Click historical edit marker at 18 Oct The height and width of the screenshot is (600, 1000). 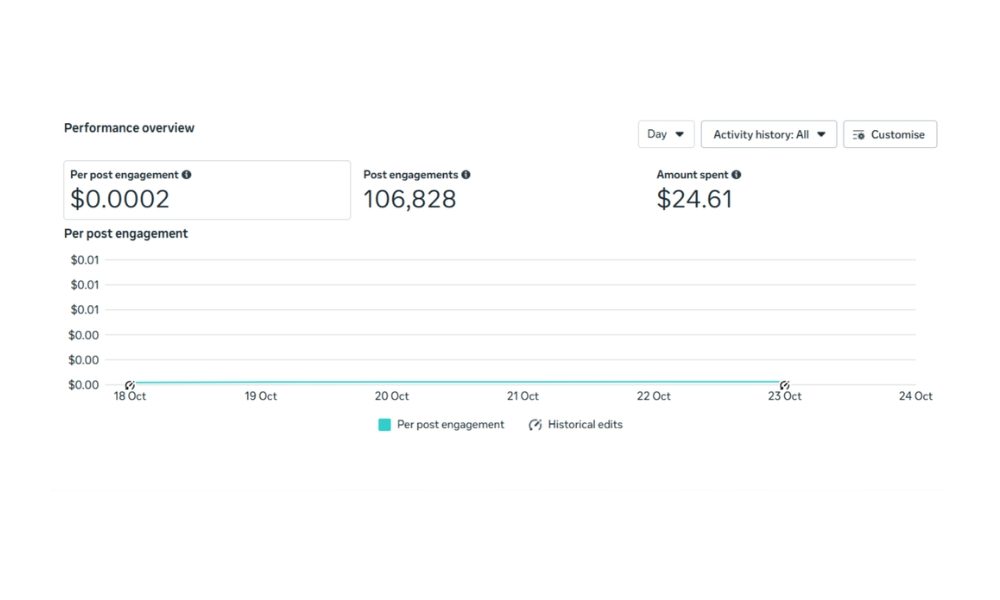130,385
